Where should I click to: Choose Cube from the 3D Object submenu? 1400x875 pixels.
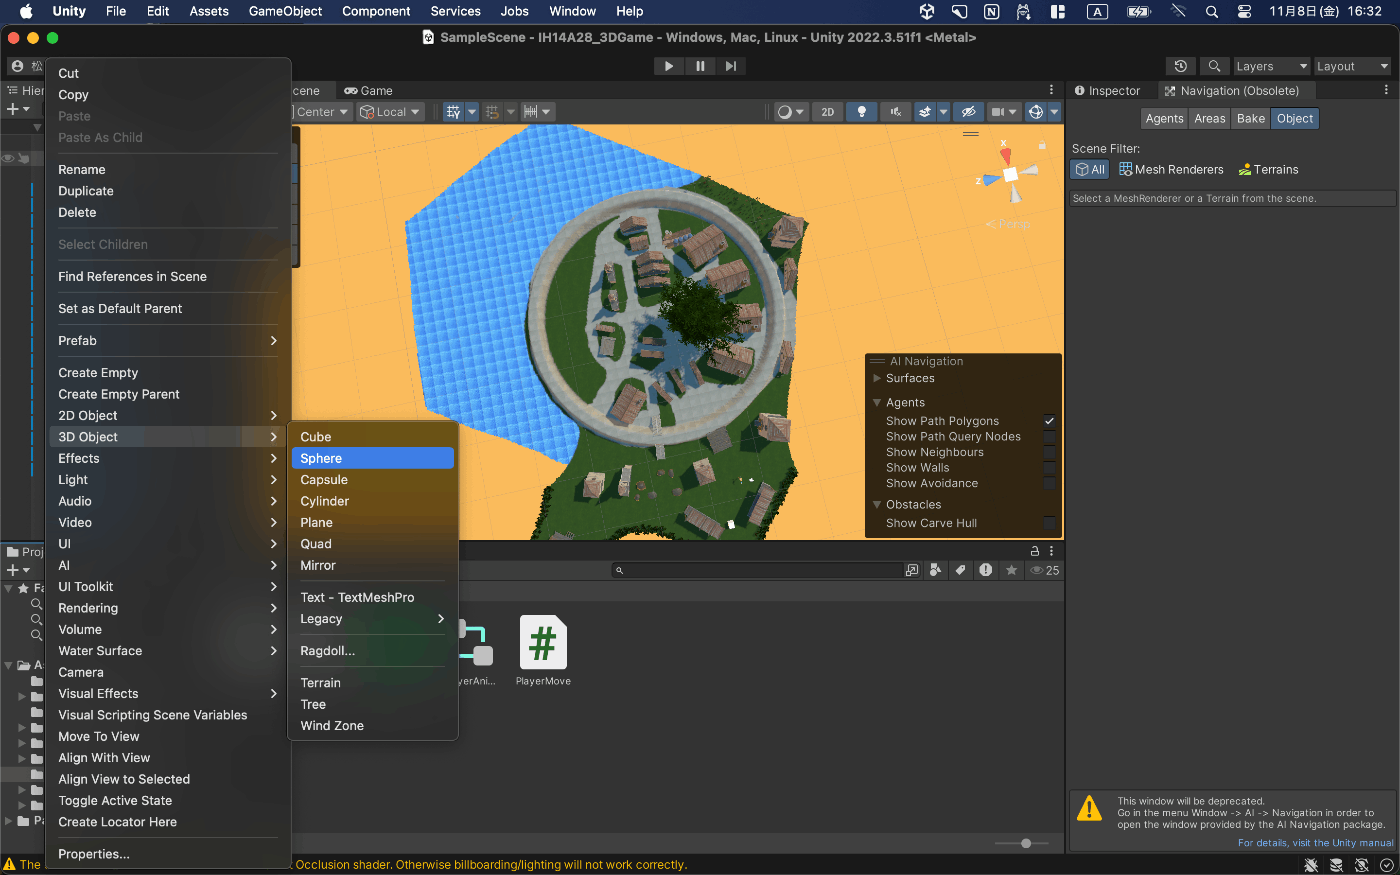pyautogui.click(x=372, y=437)
